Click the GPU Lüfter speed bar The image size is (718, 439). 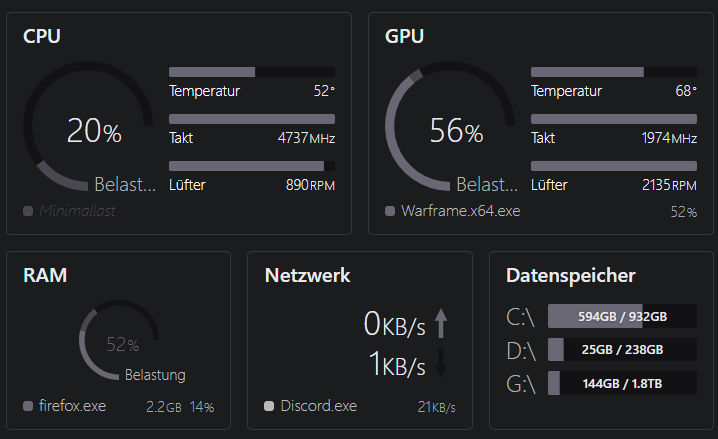pos(614,166)
